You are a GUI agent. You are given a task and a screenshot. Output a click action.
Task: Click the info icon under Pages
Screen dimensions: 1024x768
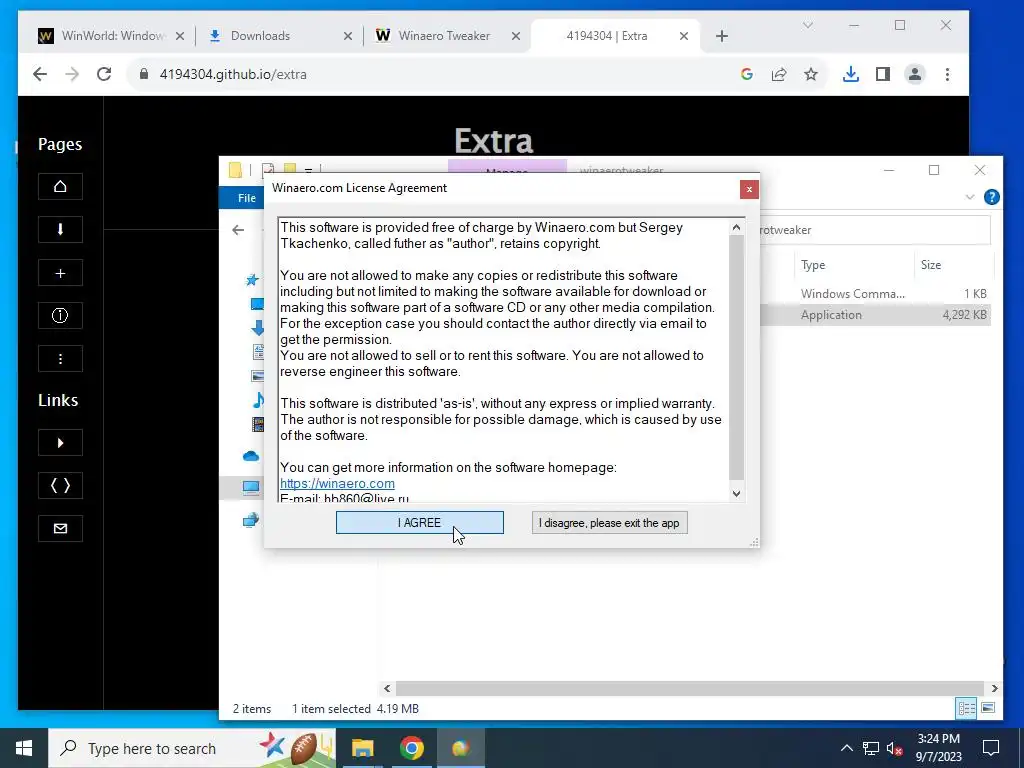[60, 316]
